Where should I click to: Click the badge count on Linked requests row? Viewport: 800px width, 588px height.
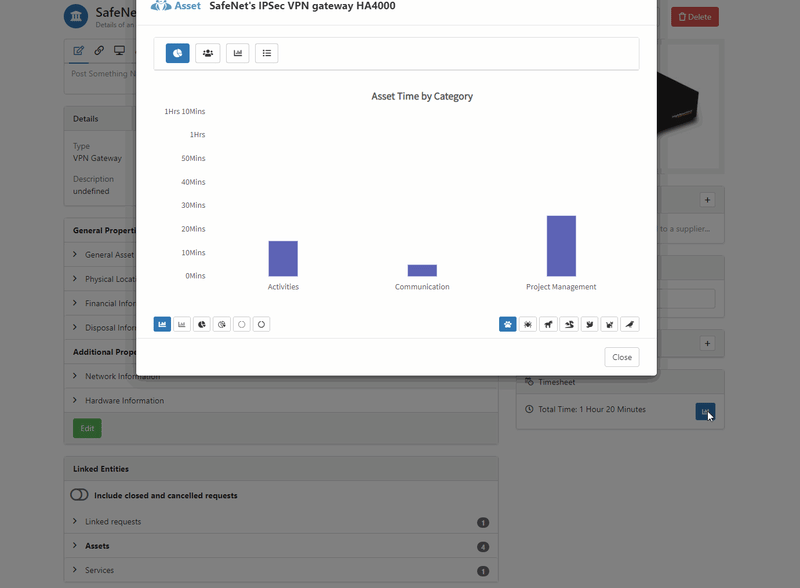(x=483, y=523)
